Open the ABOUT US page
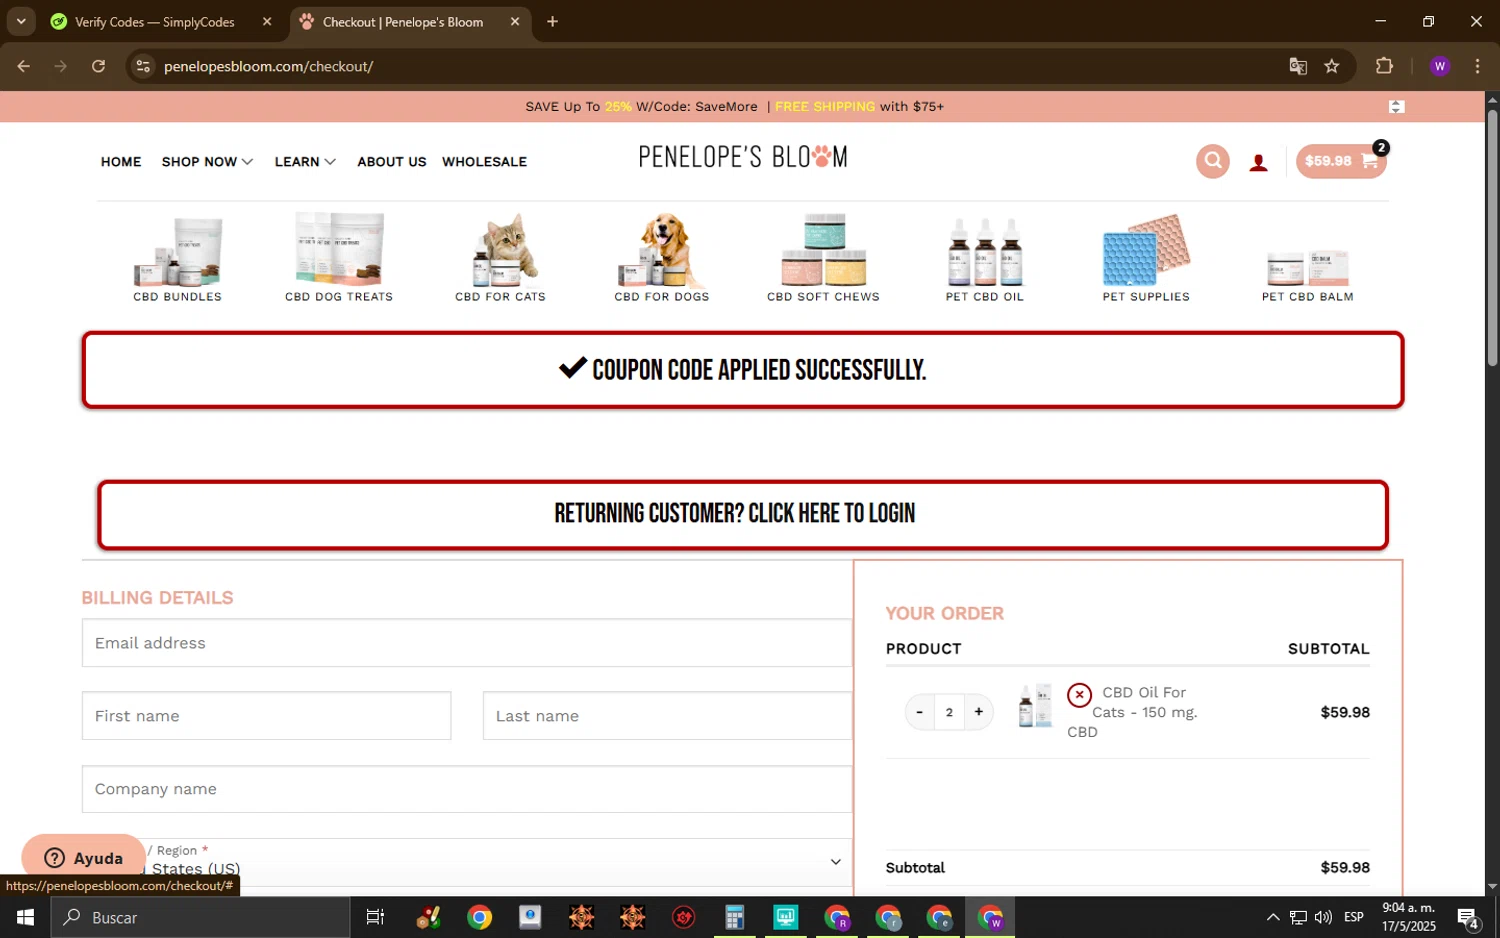The height and width of the screenshot is (938, 1500). pos(392,162)
